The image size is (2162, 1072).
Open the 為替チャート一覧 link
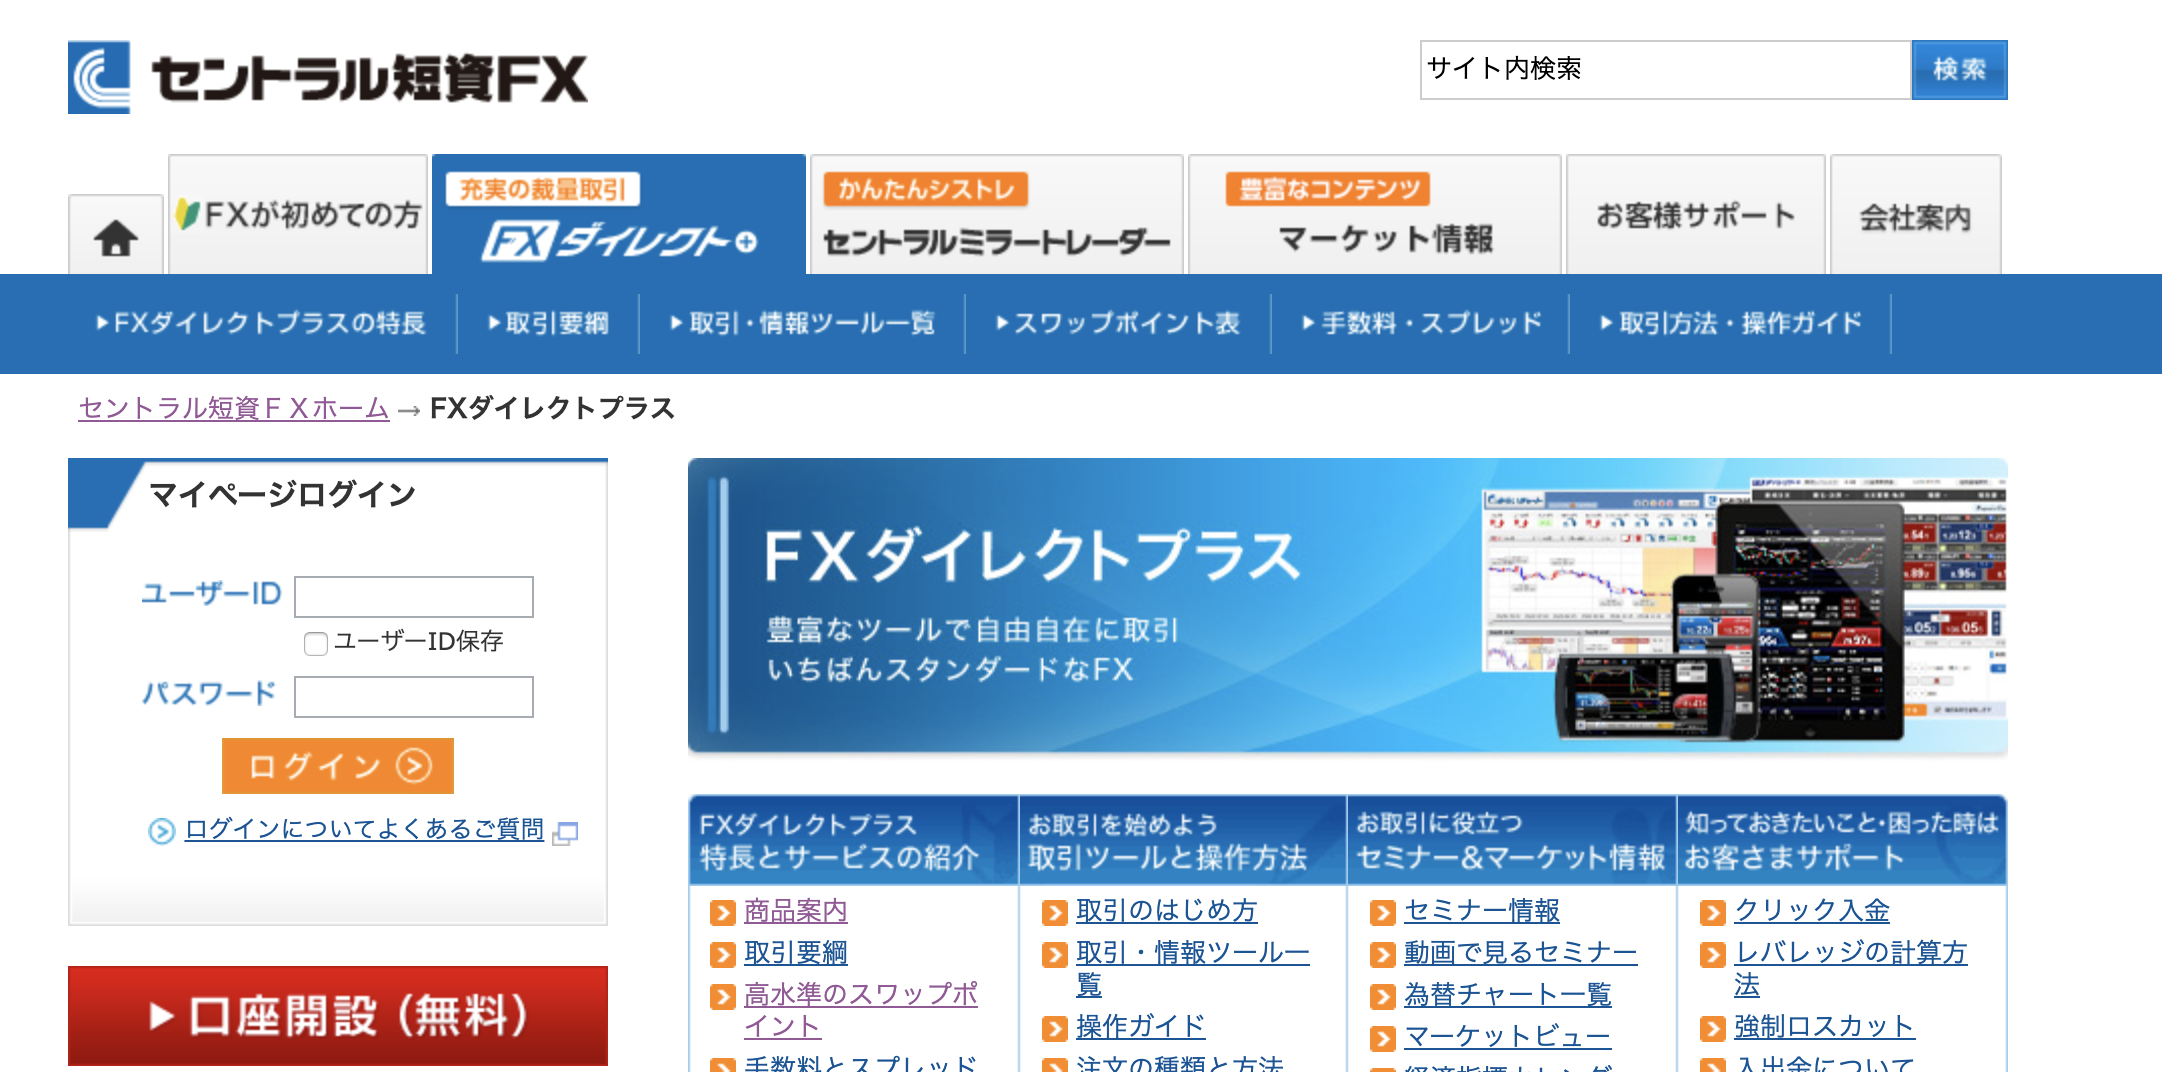pyautogui.click(x=1508, y=995)
